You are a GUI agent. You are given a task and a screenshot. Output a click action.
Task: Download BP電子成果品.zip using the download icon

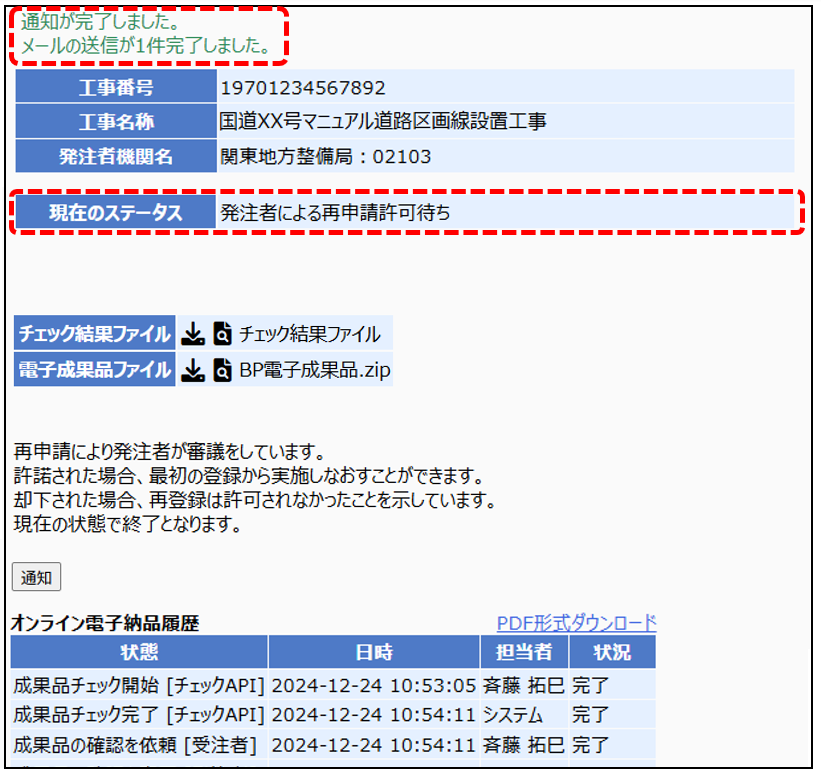[x=193, y=371]
